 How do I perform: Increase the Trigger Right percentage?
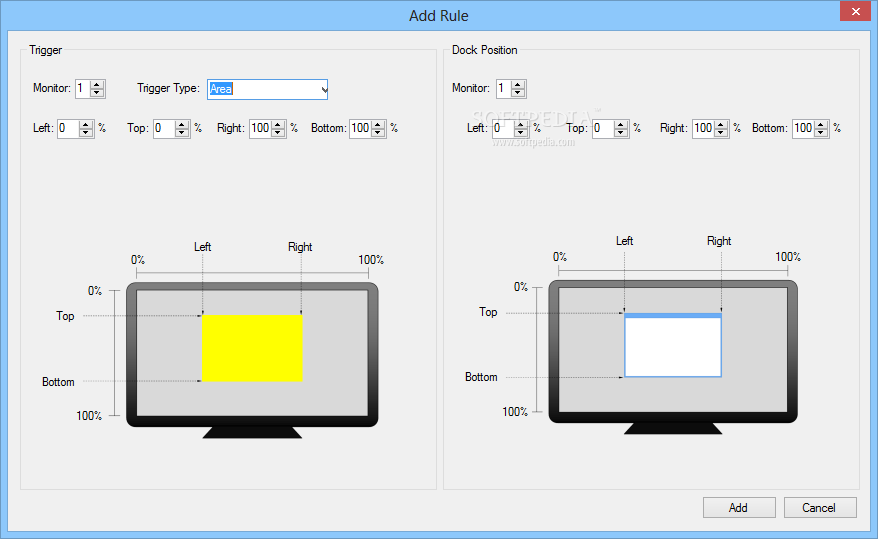(278, 125)
